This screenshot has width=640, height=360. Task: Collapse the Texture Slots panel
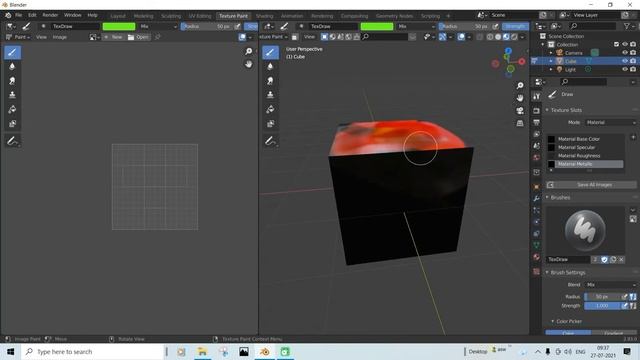coord(547,110)
